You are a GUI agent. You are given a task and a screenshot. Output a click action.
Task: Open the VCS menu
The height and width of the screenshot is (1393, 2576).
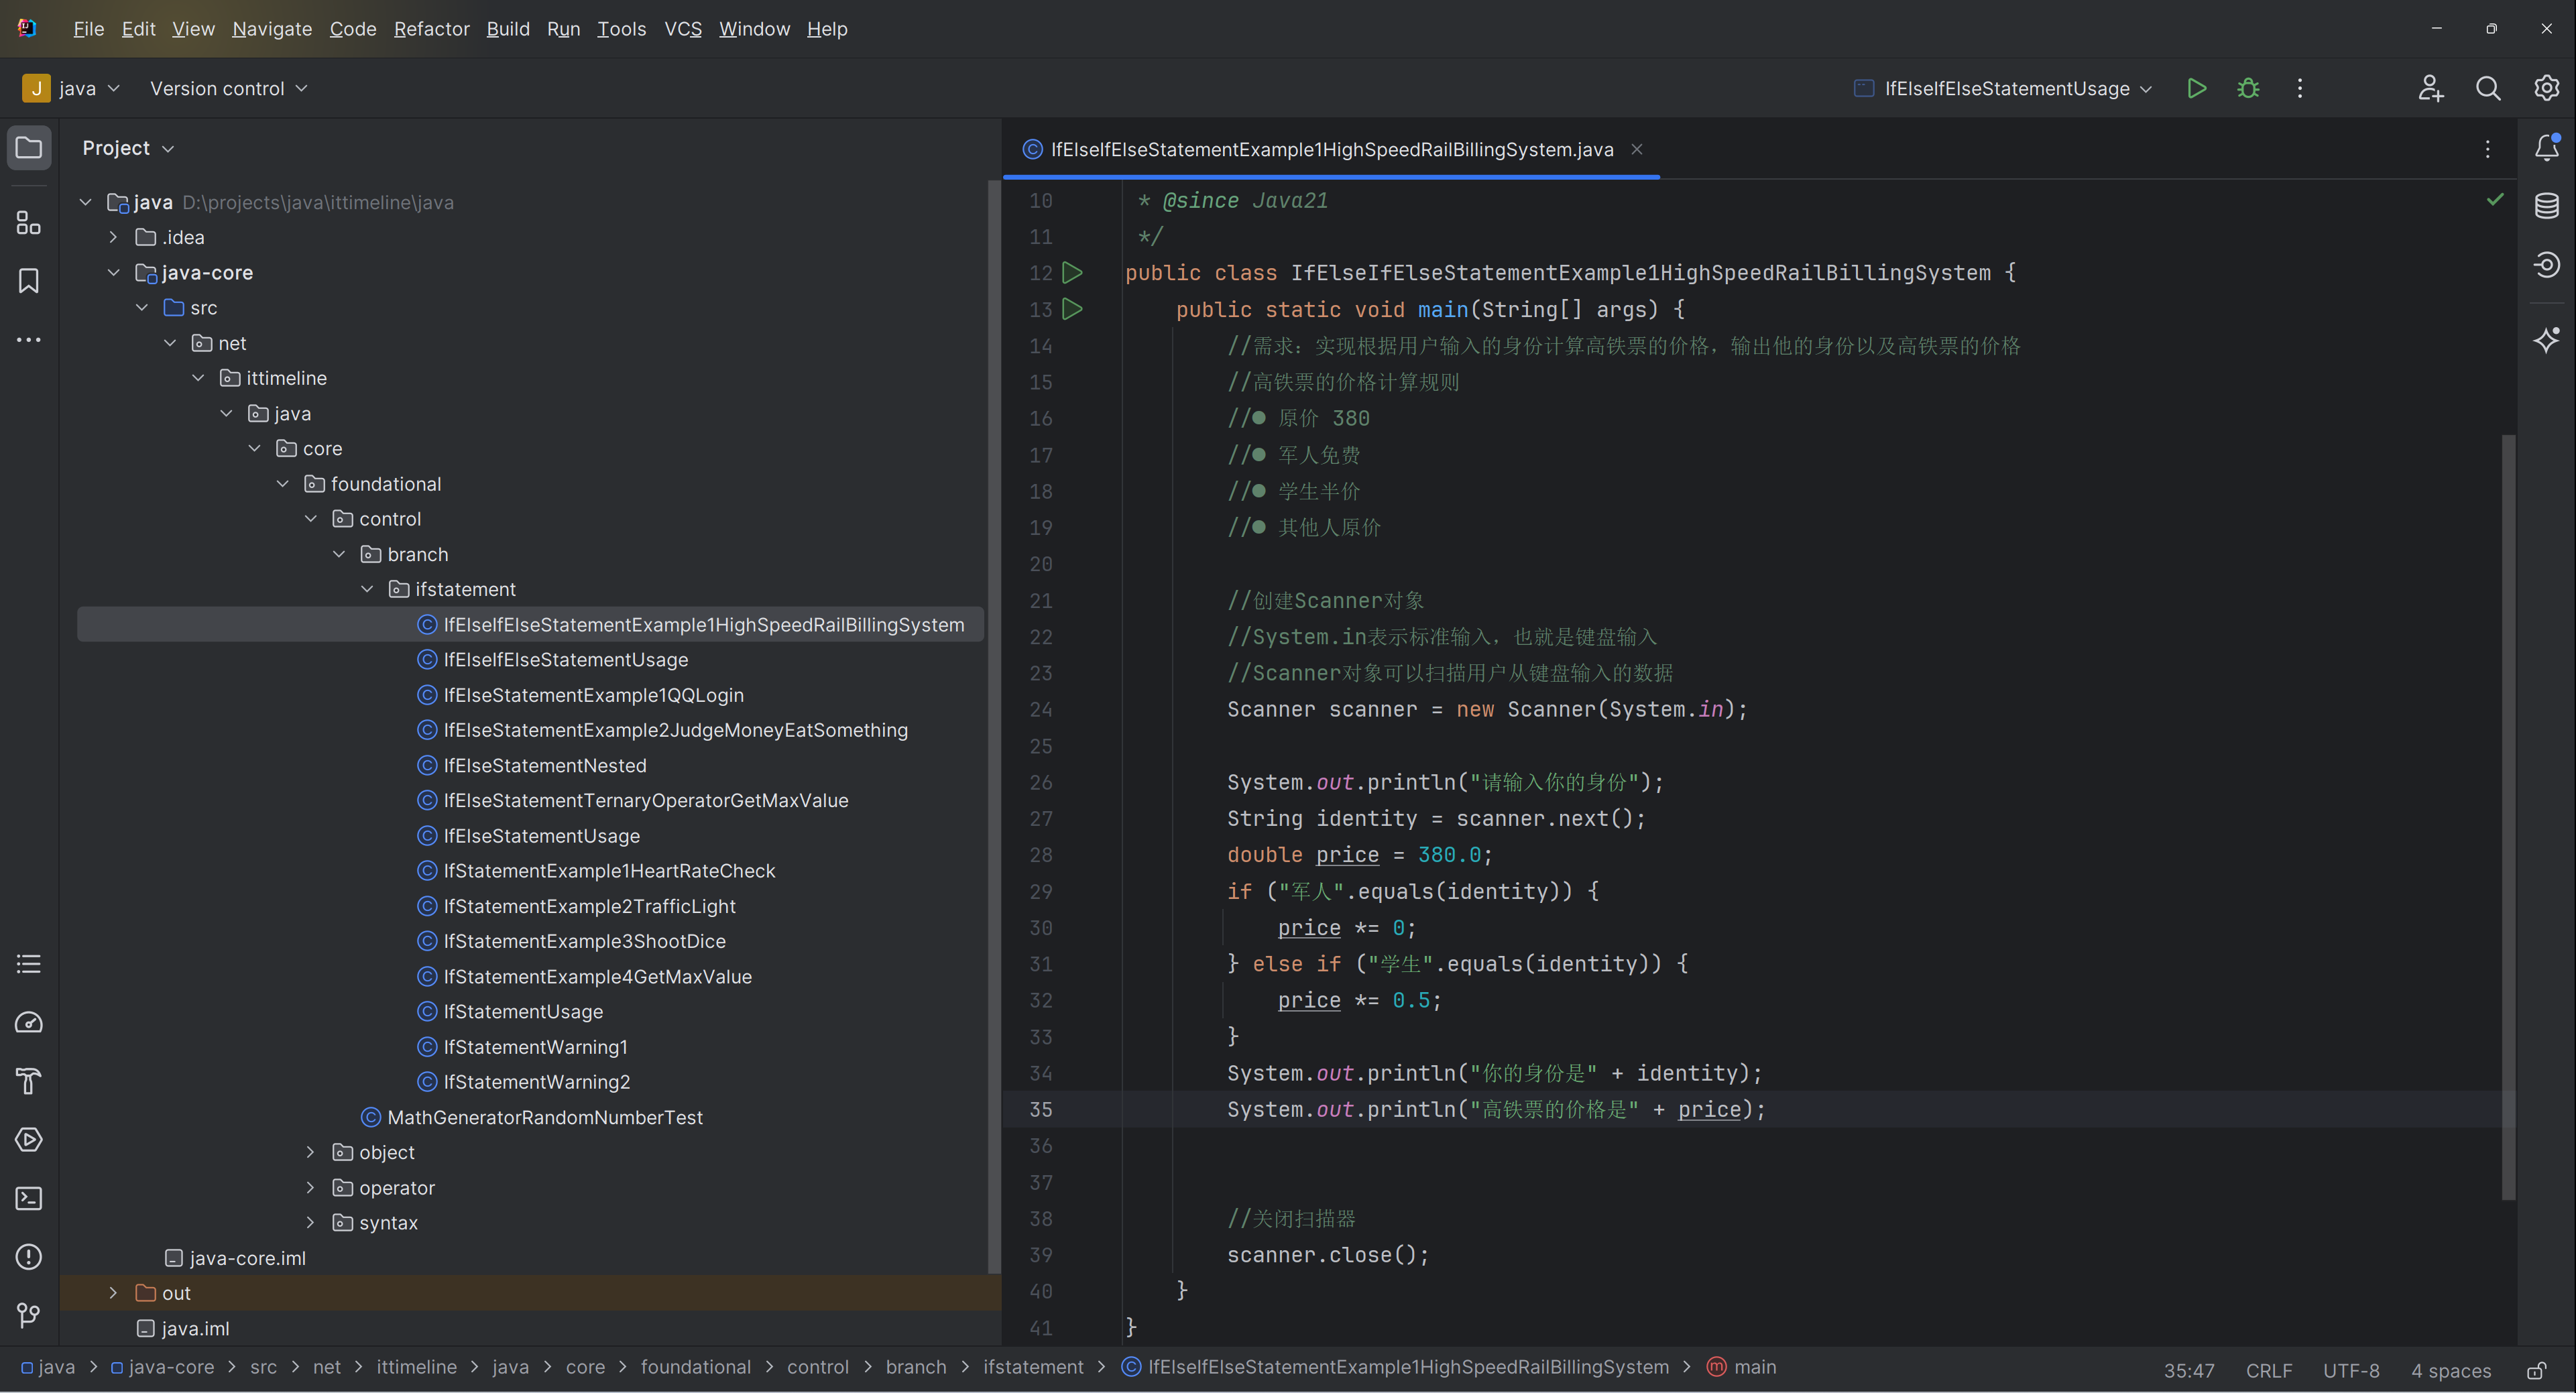683,29
